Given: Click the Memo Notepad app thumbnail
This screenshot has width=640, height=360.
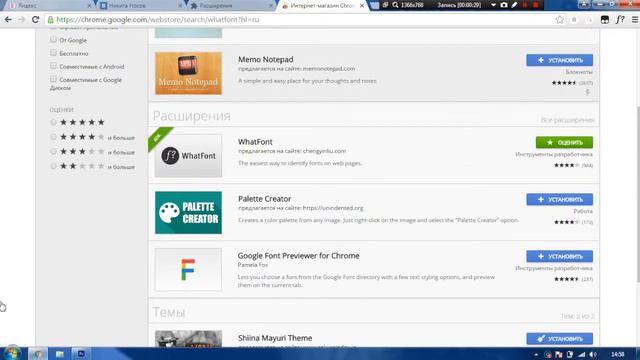Looking at the screenshot, I should pyautogui.click(x=188, y=73).
